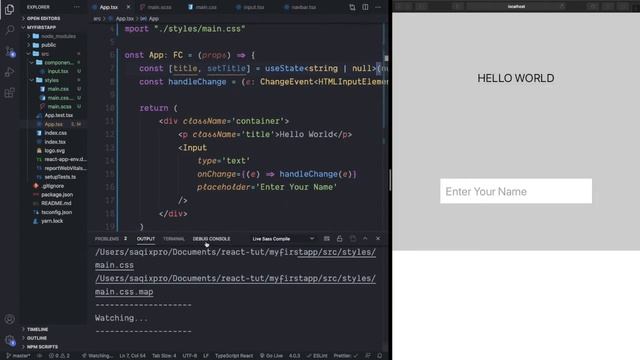This screenshot has height=360, width=640.
Task: Switch to the main.scss editor tab
Action: [156, 7]
